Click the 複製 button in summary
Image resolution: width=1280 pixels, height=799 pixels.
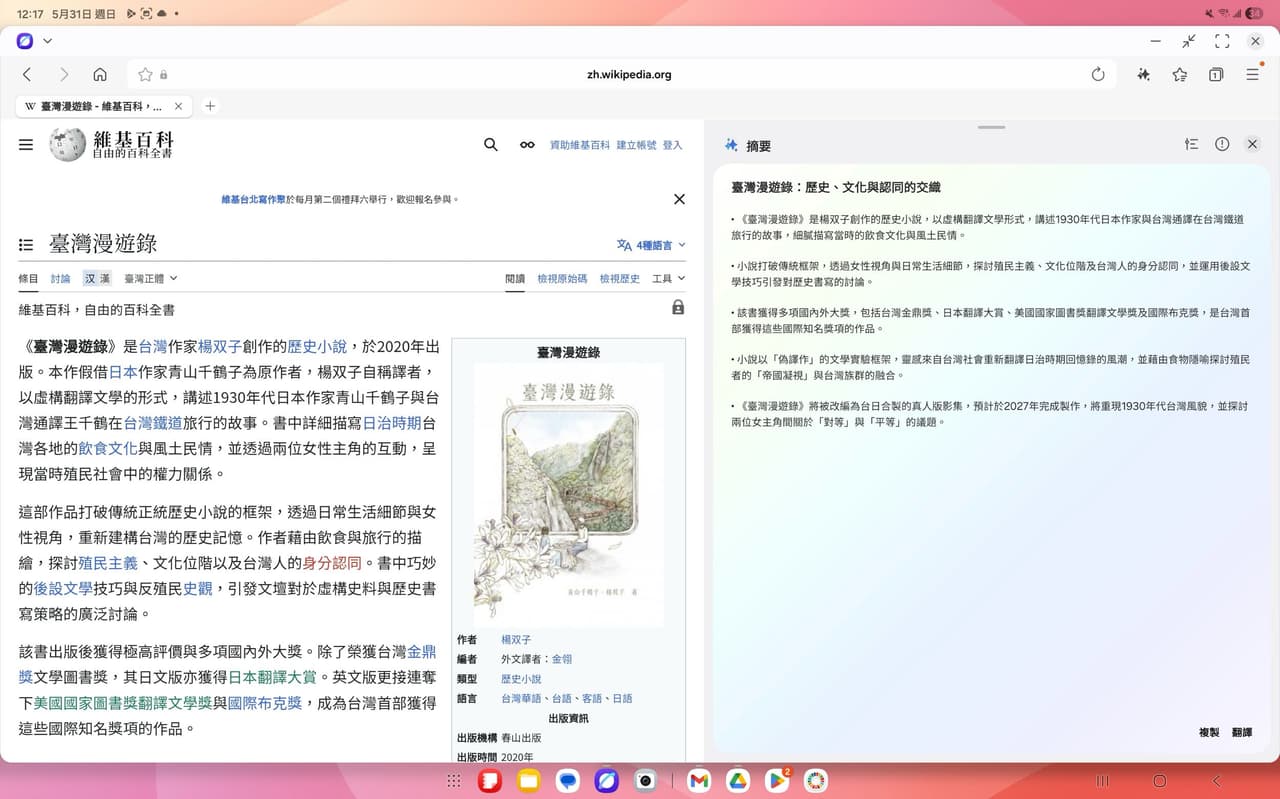pos(1209,732)
